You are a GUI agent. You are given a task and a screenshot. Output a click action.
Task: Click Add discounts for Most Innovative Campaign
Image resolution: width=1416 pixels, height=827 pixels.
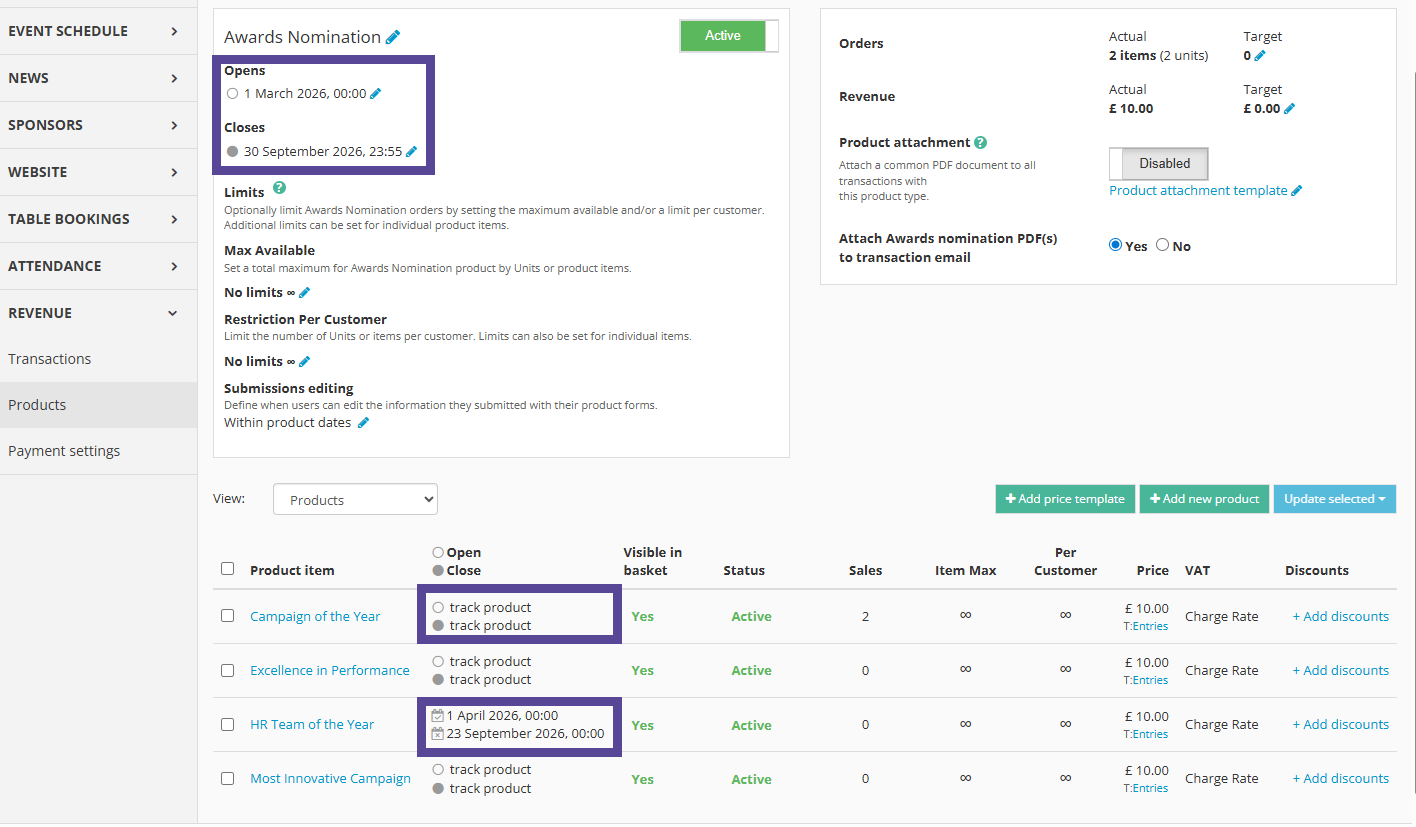(x=1340, y=778)
